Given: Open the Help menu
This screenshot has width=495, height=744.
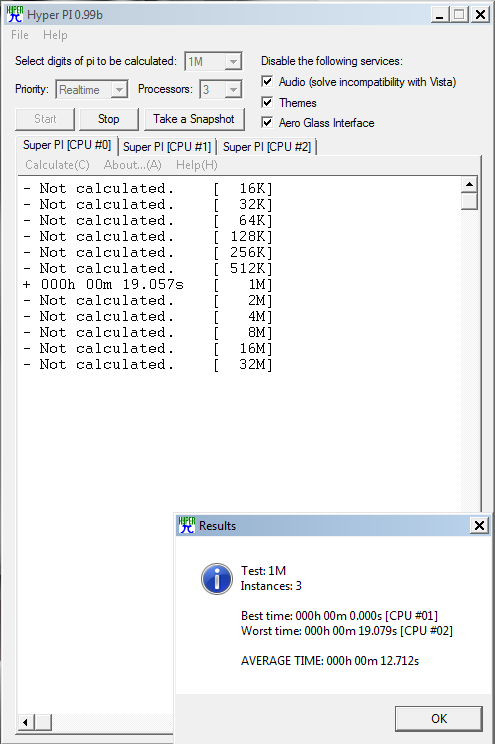Looking at the screenshot, I should tap(55, 35).
